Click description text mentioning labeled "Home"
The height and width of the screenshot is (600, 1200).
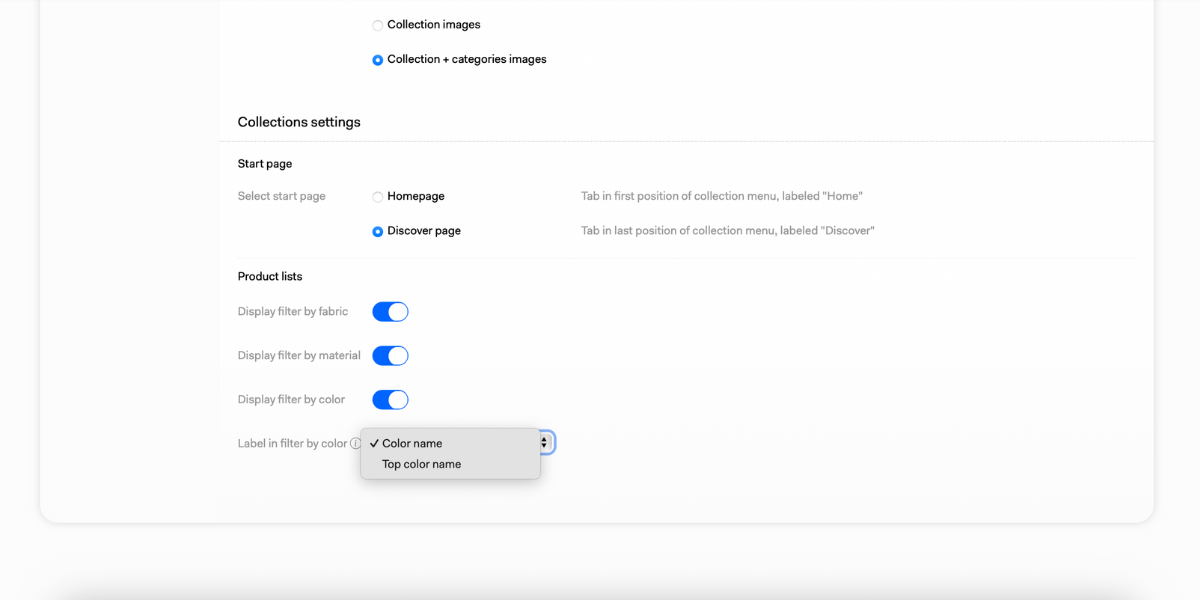click(x=722, y=197)
